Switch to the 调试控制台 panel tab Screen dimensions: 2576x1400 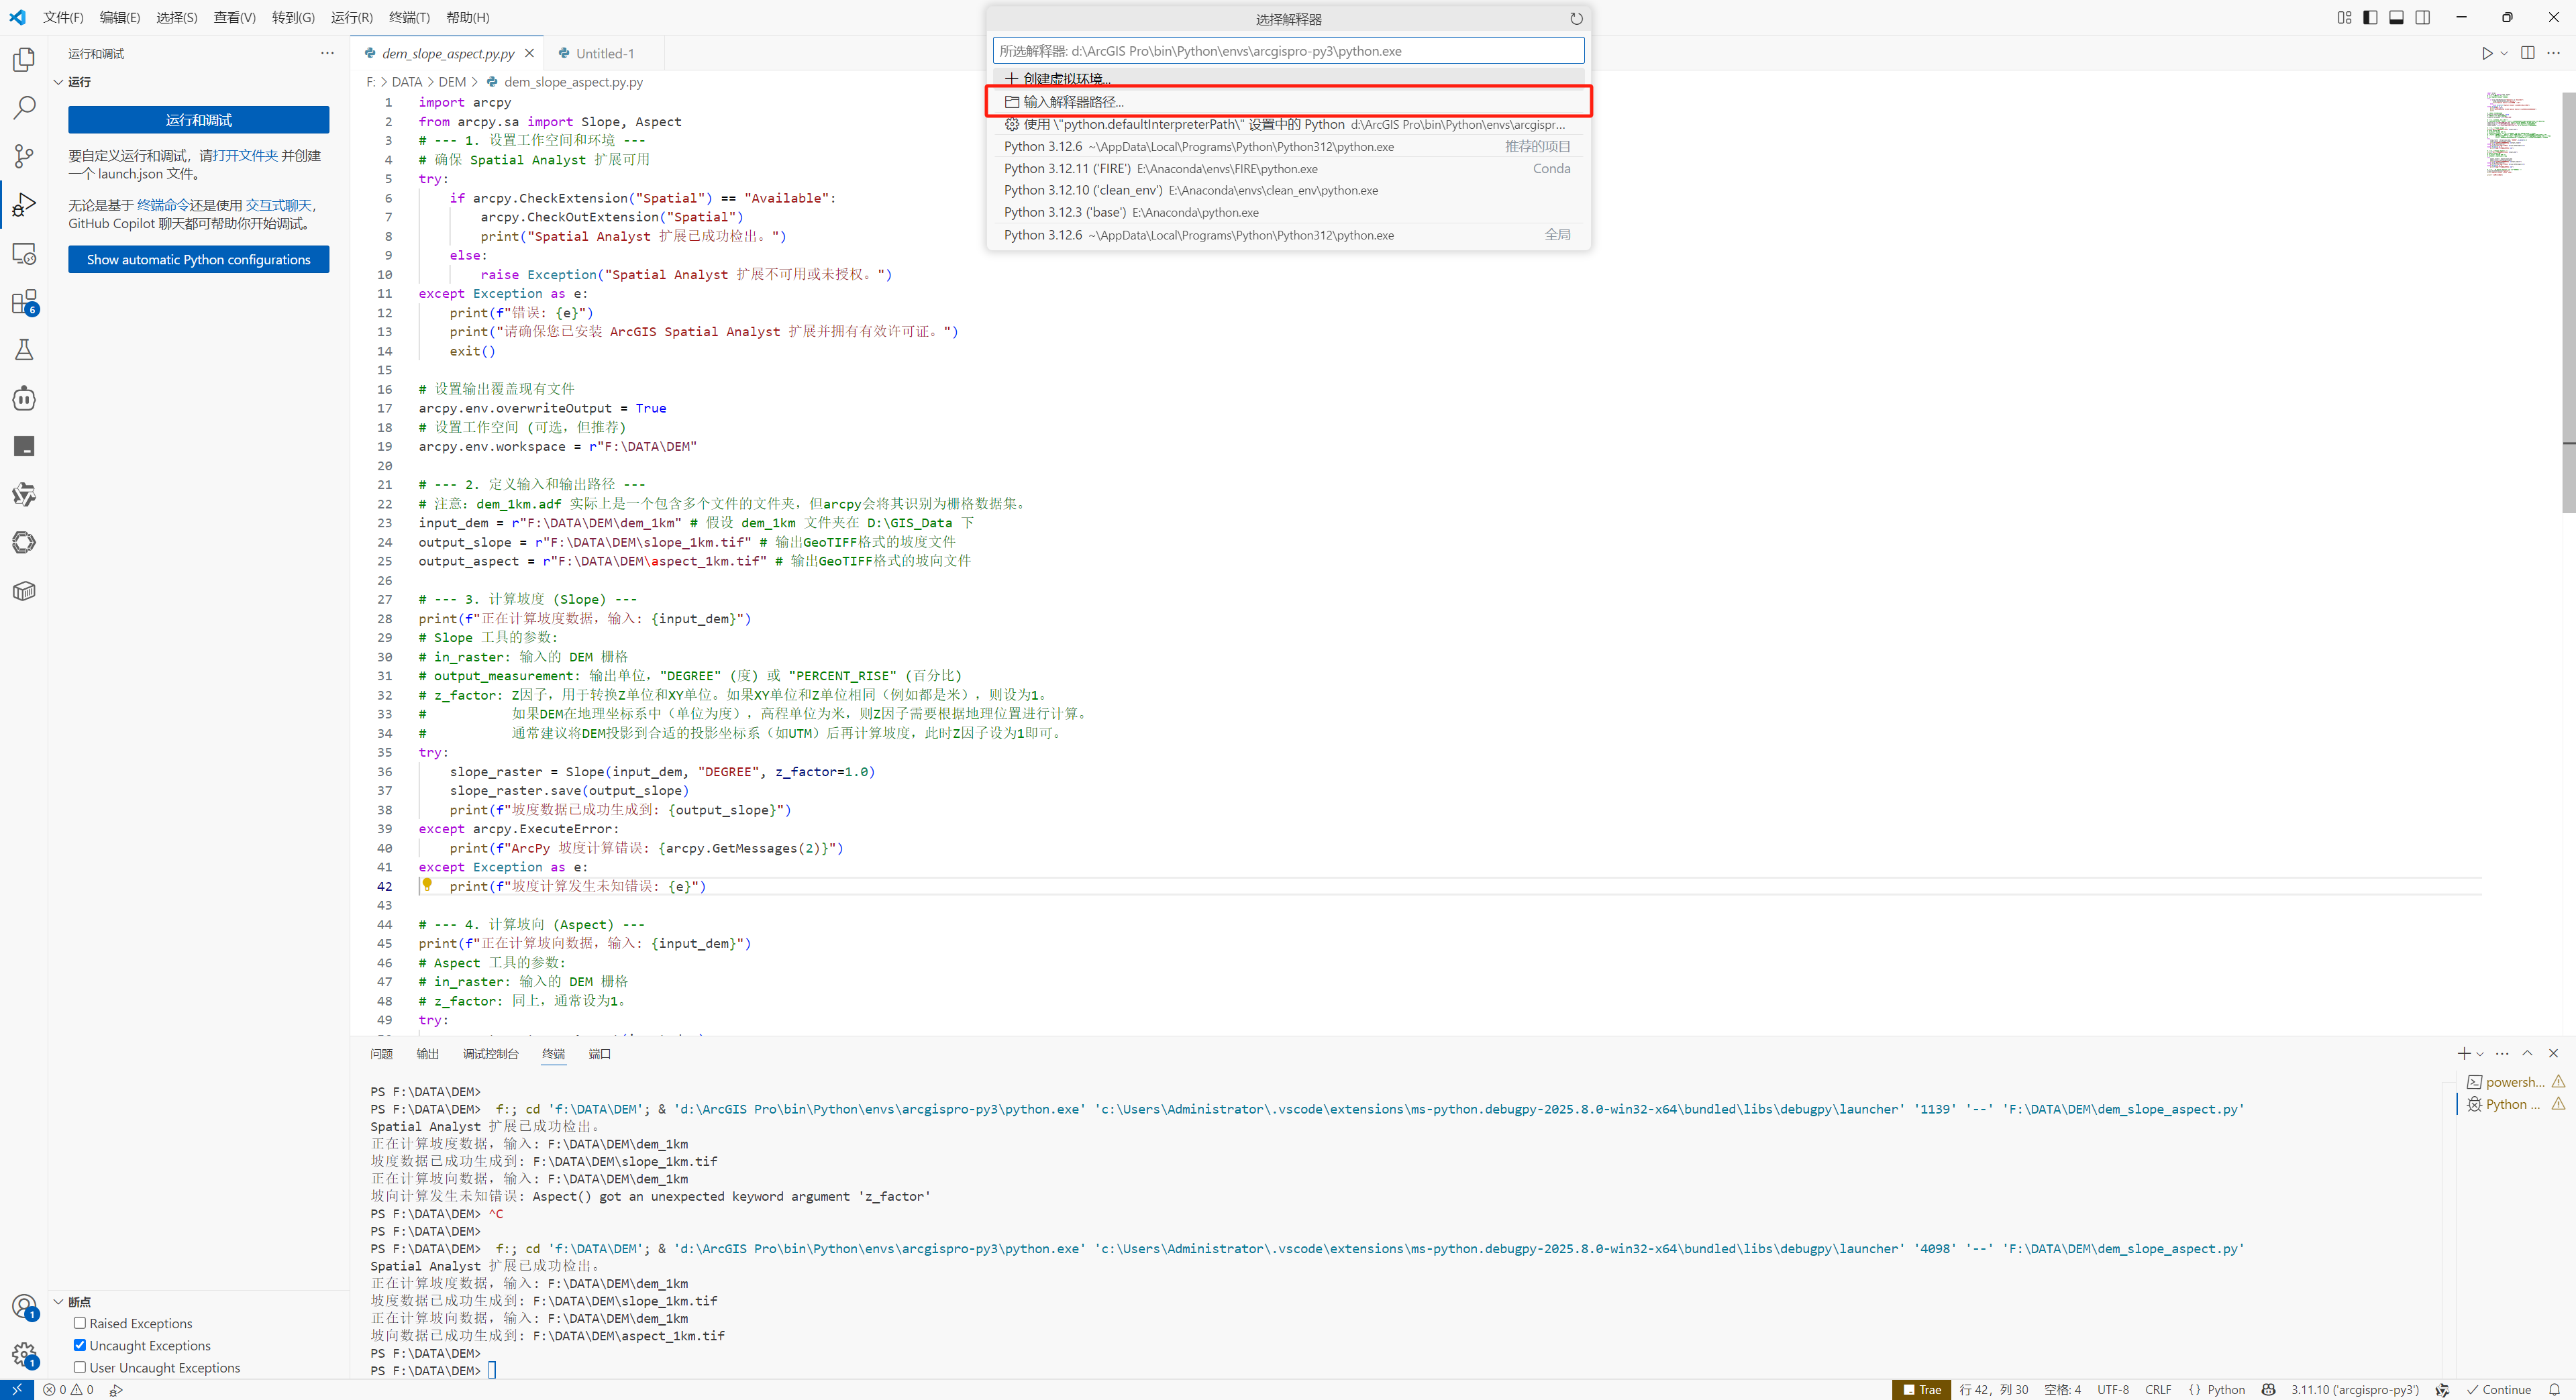pos(490,1054)
